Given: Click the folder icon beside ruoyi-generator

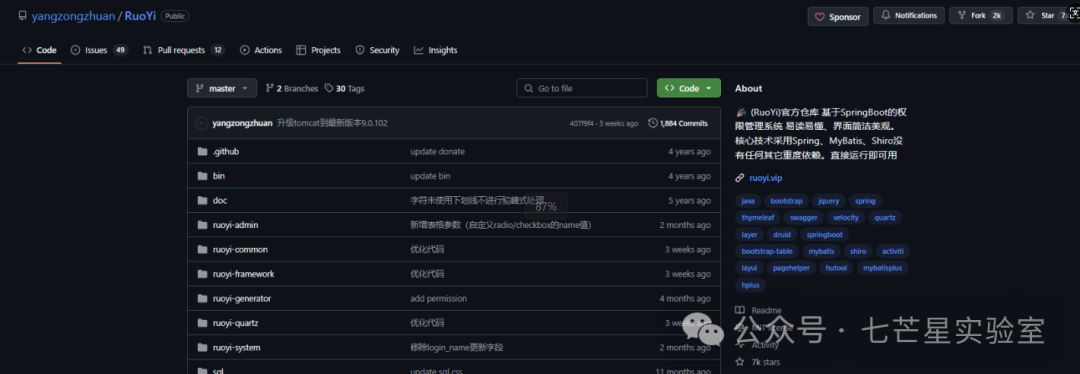Looking at the screenshot, I should tap(202, 298).
